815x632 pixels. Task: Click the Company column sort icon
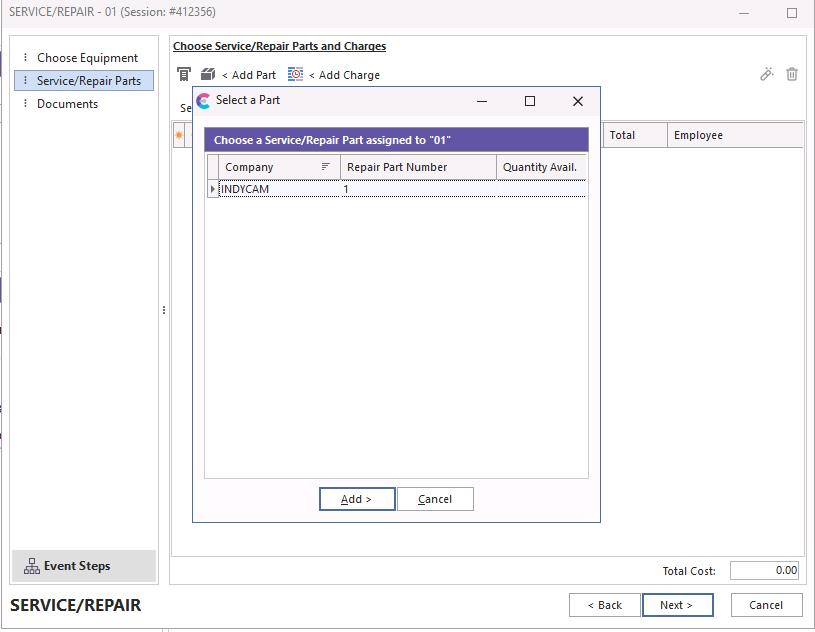326,167
